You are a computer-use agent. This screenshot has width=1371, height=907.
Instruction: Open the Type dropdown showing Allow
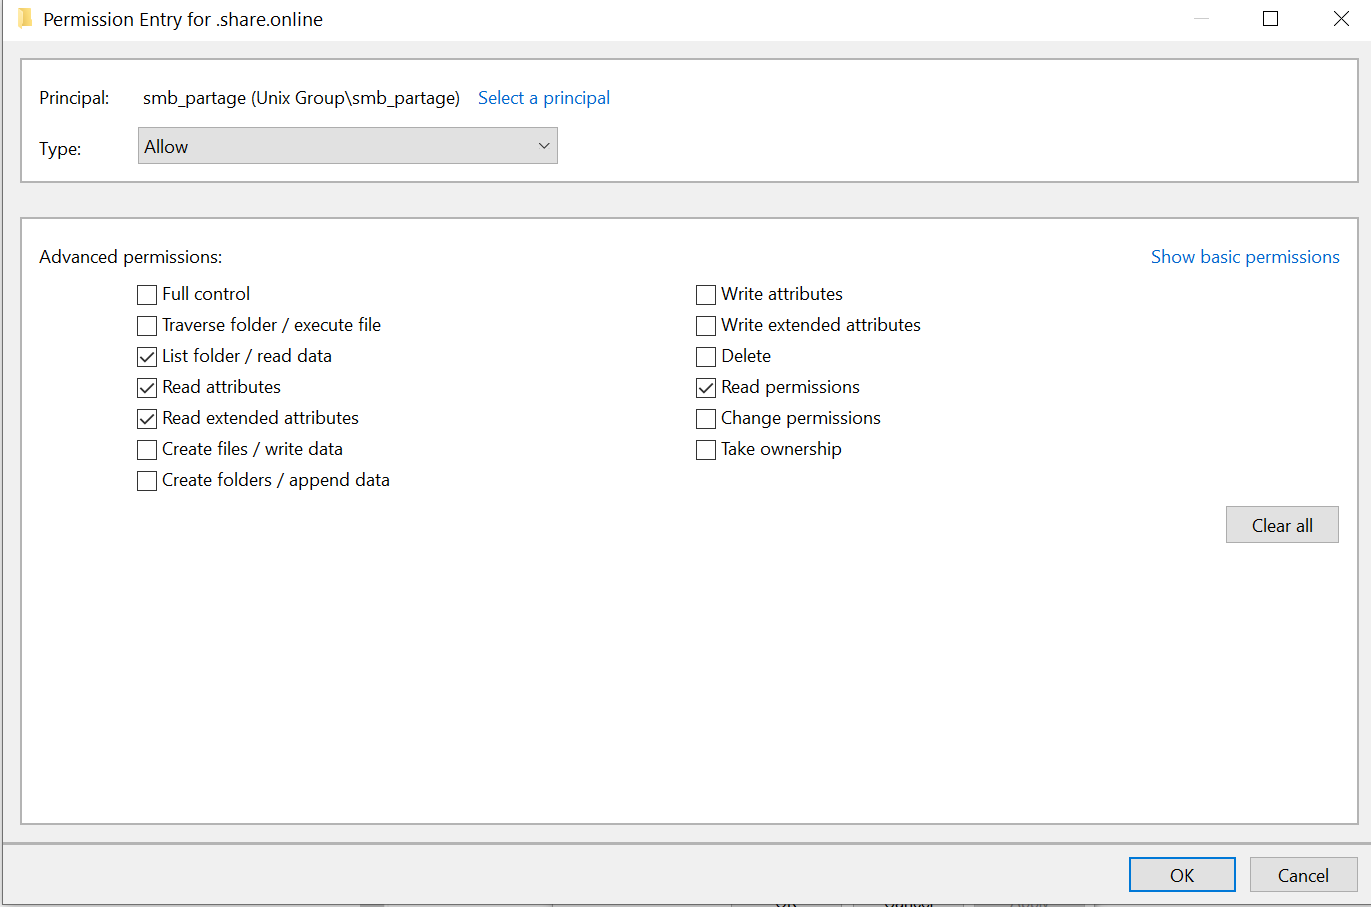pyautogui.click(x=347, y=146)
